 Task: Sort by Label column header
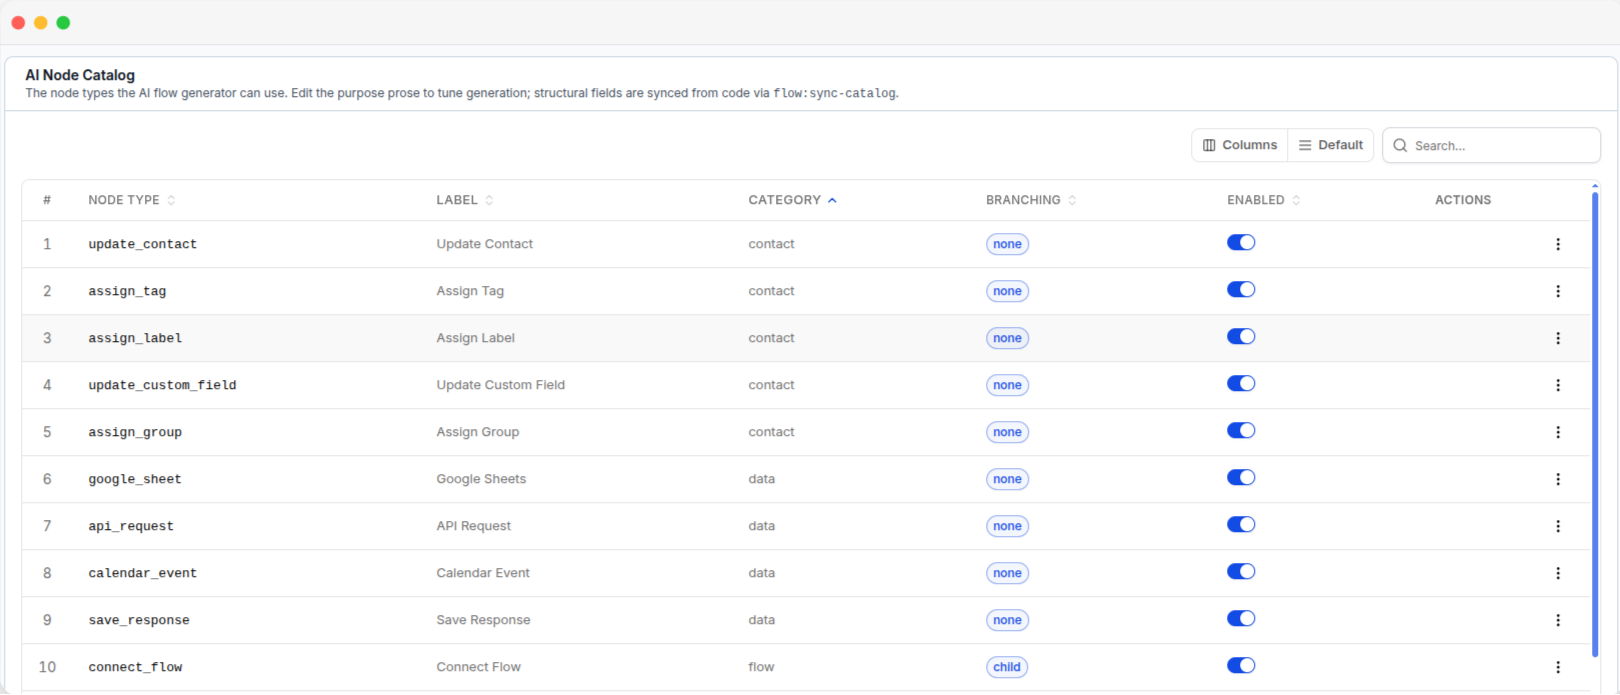(464, 200)
